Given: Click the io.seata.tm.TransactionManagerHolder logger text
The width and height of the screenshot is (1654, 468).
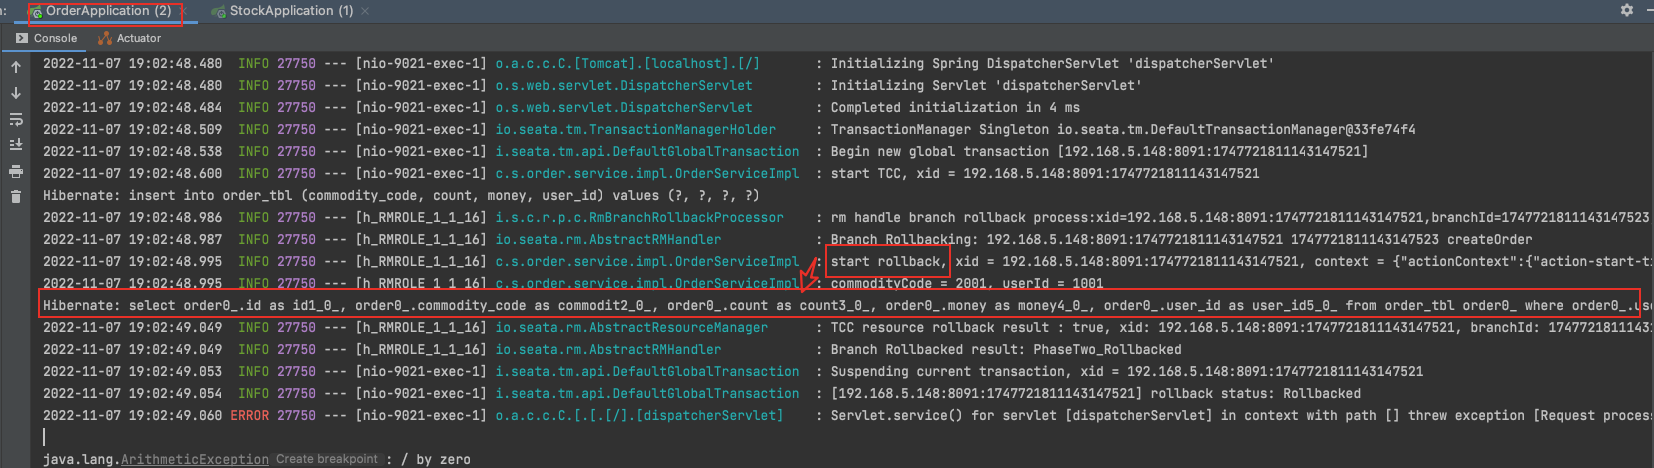Looking at the screenshot, I should point(636,129).
